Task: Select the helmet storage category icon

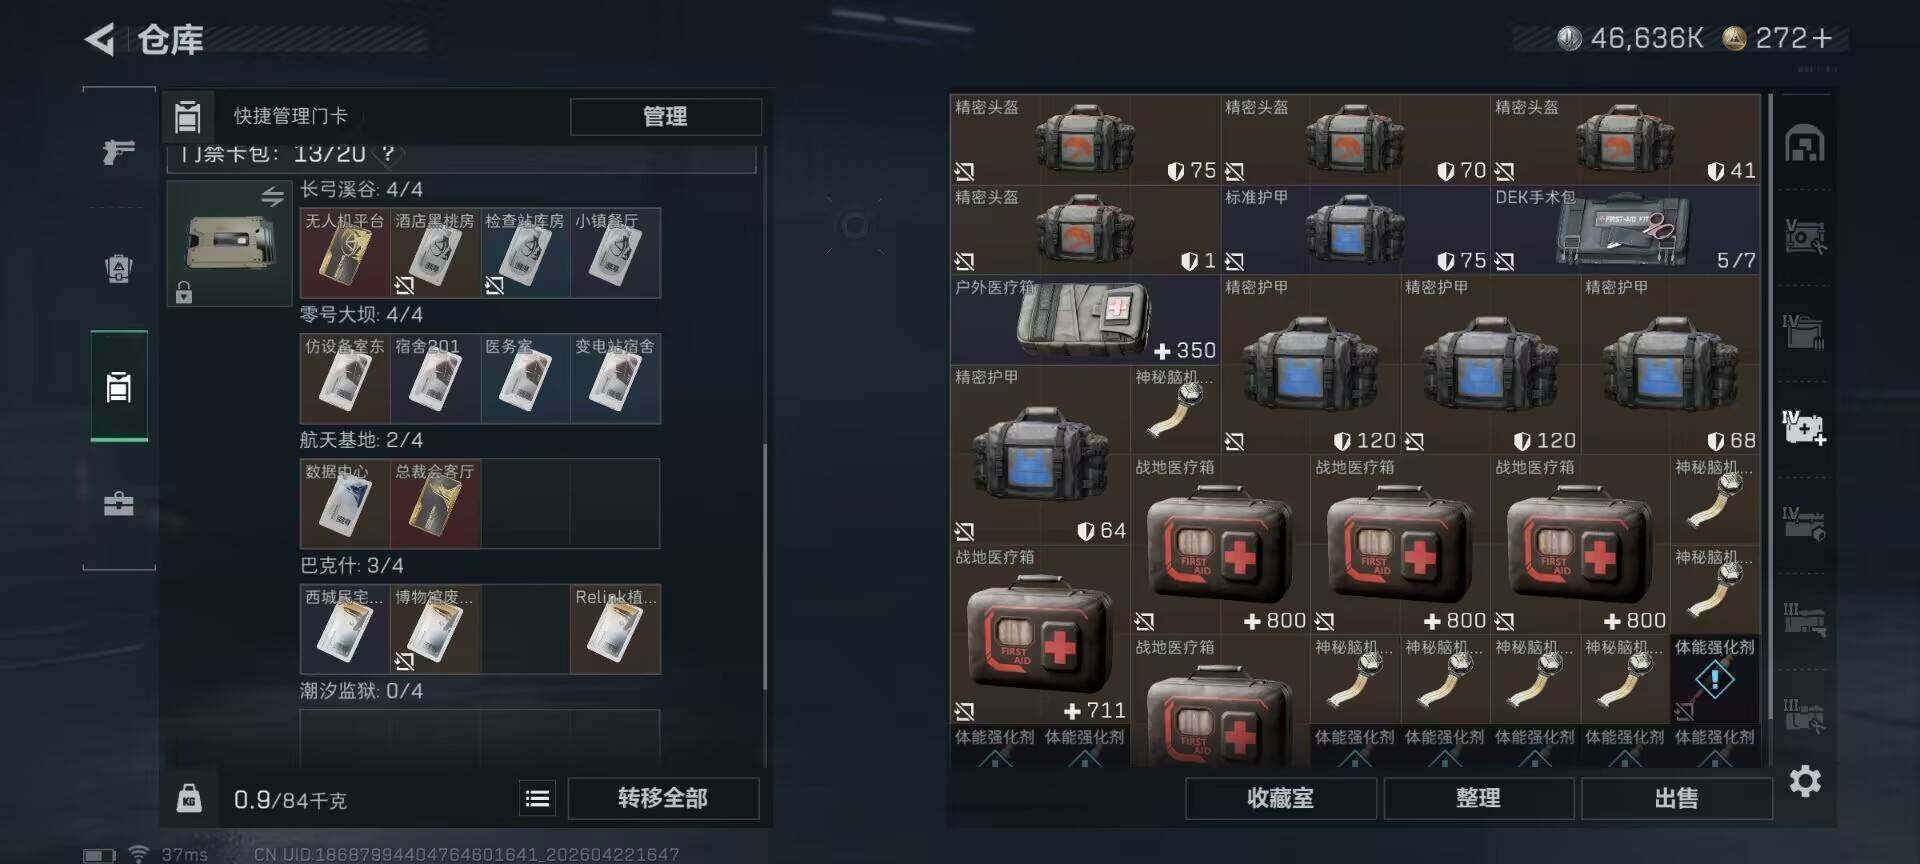Action: (1804, 144)
